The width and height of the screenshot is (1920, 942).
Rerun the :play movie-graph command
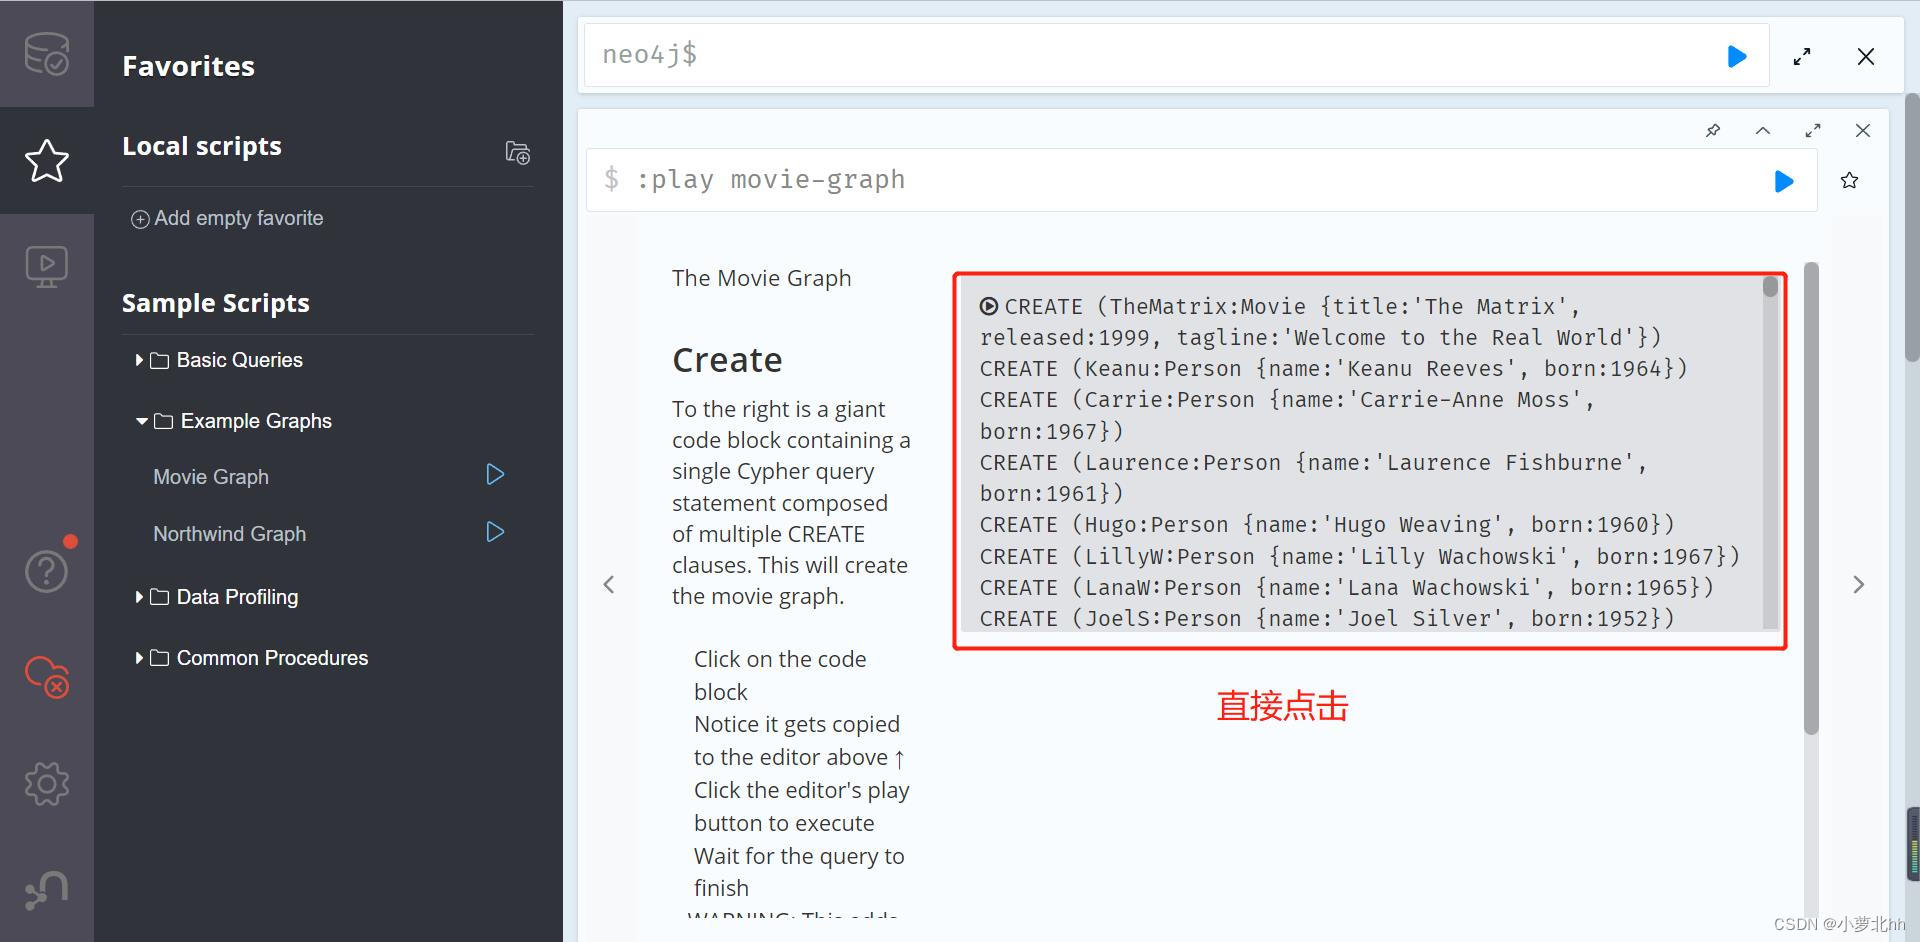coord(1783,181)
